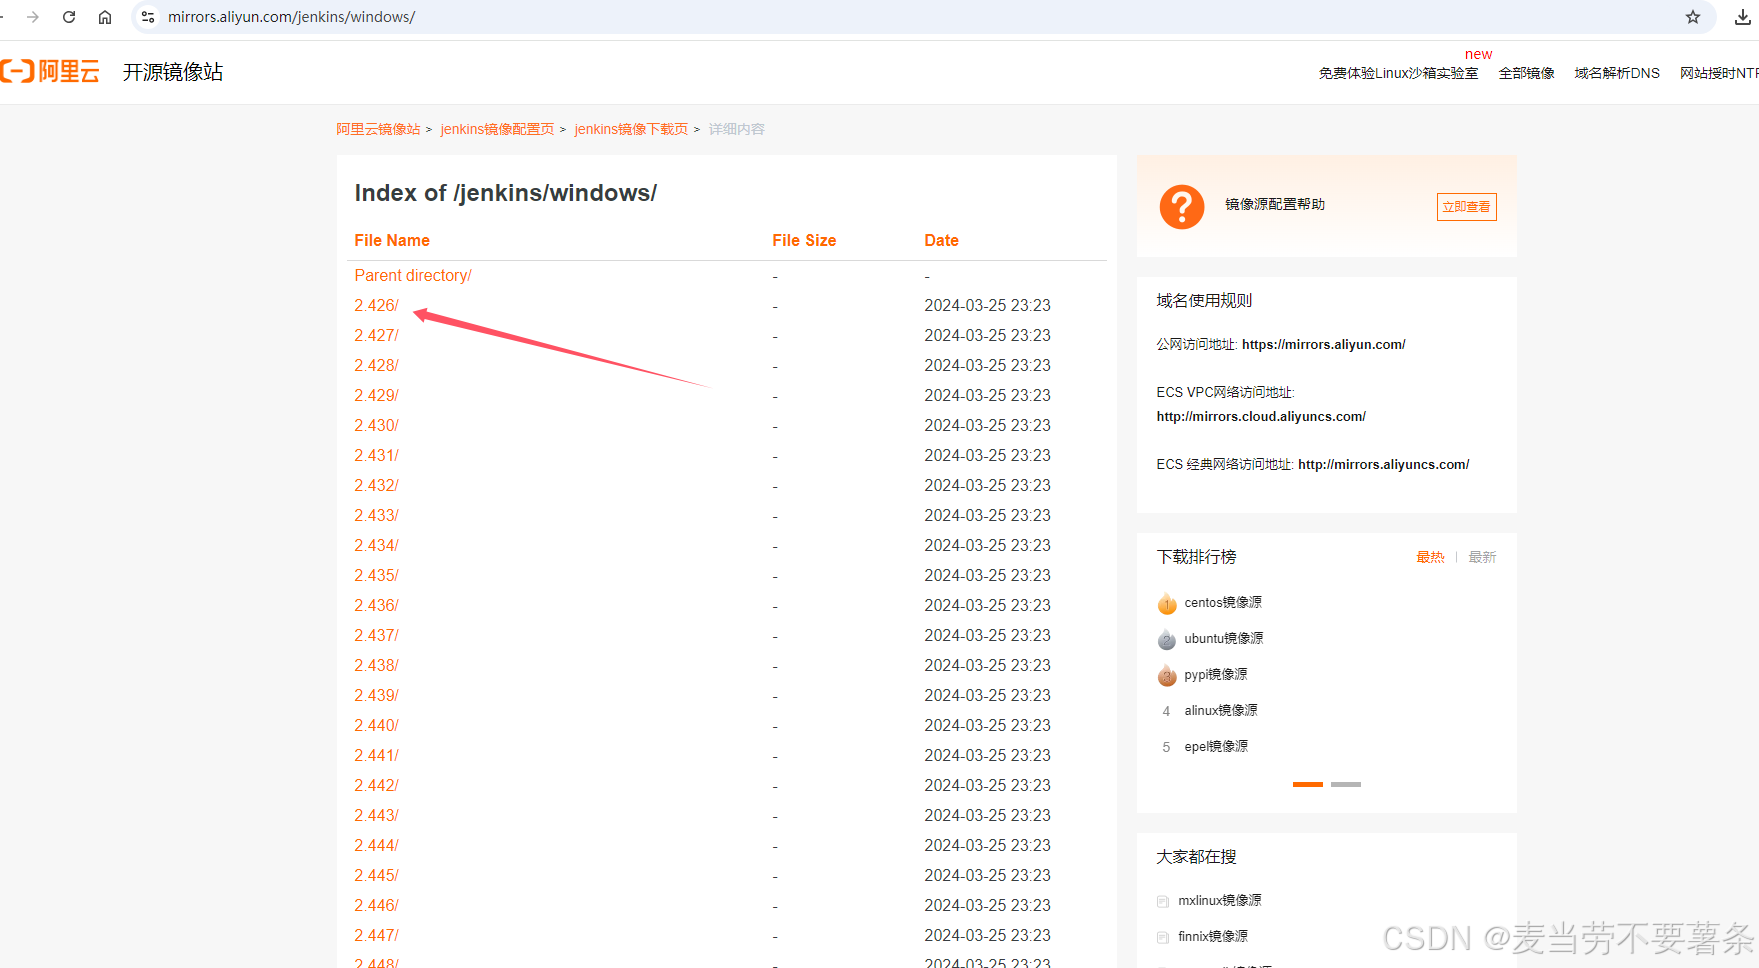
Task: Sort the listing by File Size header
Action: click(804, 240)
